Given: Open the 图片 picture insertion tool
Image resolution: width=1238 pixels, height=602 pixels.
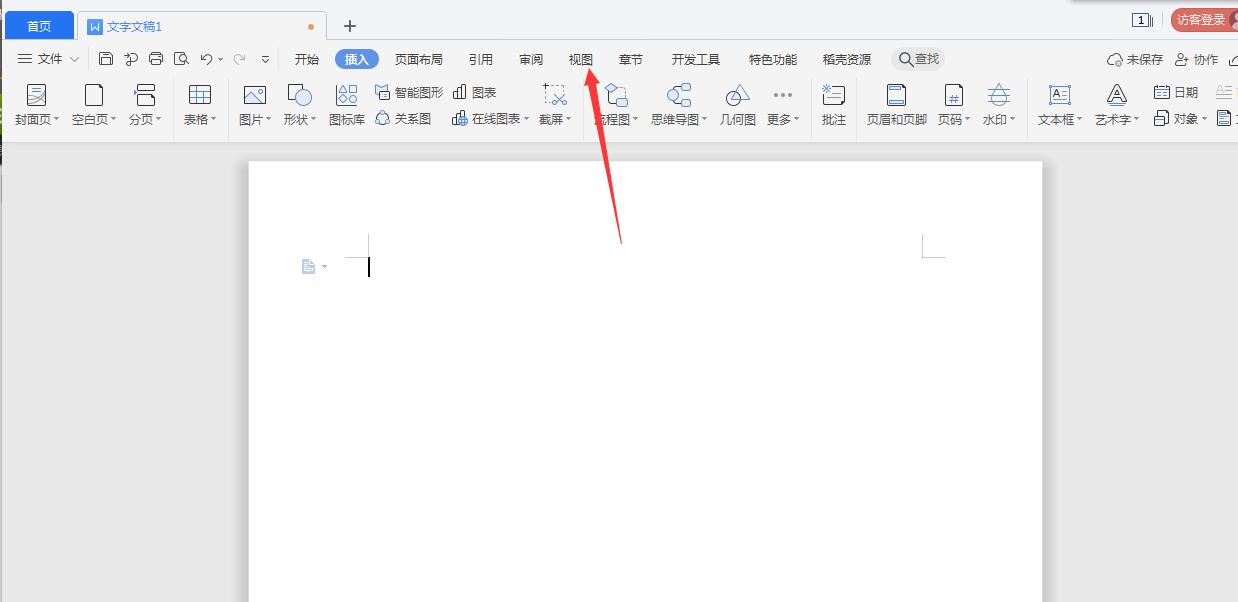Looking at the screenshot, I should pyautogui.click(x=253, y=105).
